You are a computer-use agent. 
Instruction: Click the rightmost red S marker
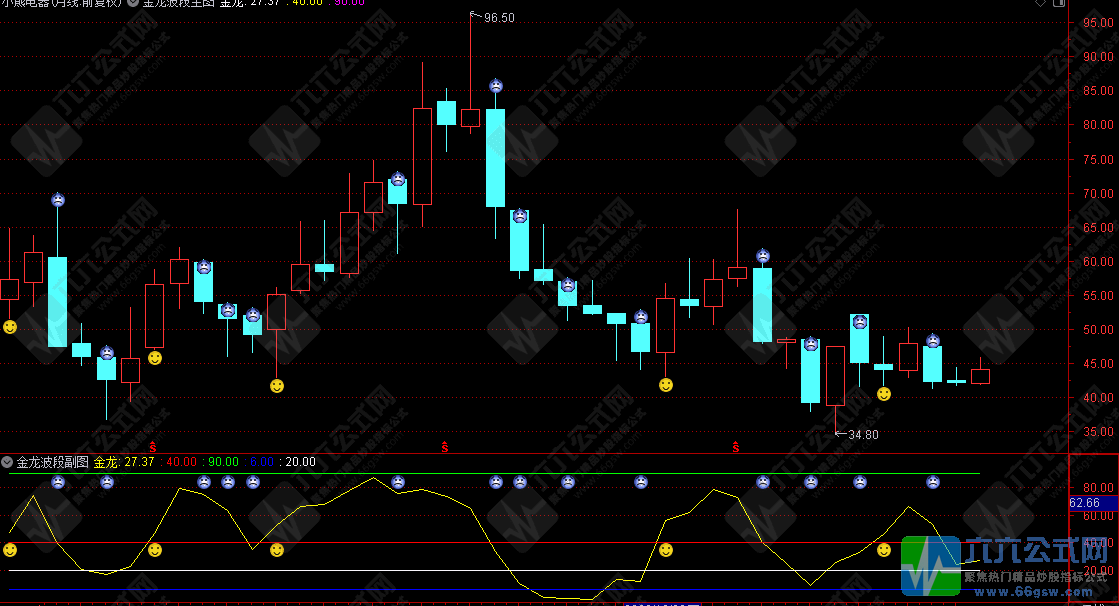coord(736,446)
